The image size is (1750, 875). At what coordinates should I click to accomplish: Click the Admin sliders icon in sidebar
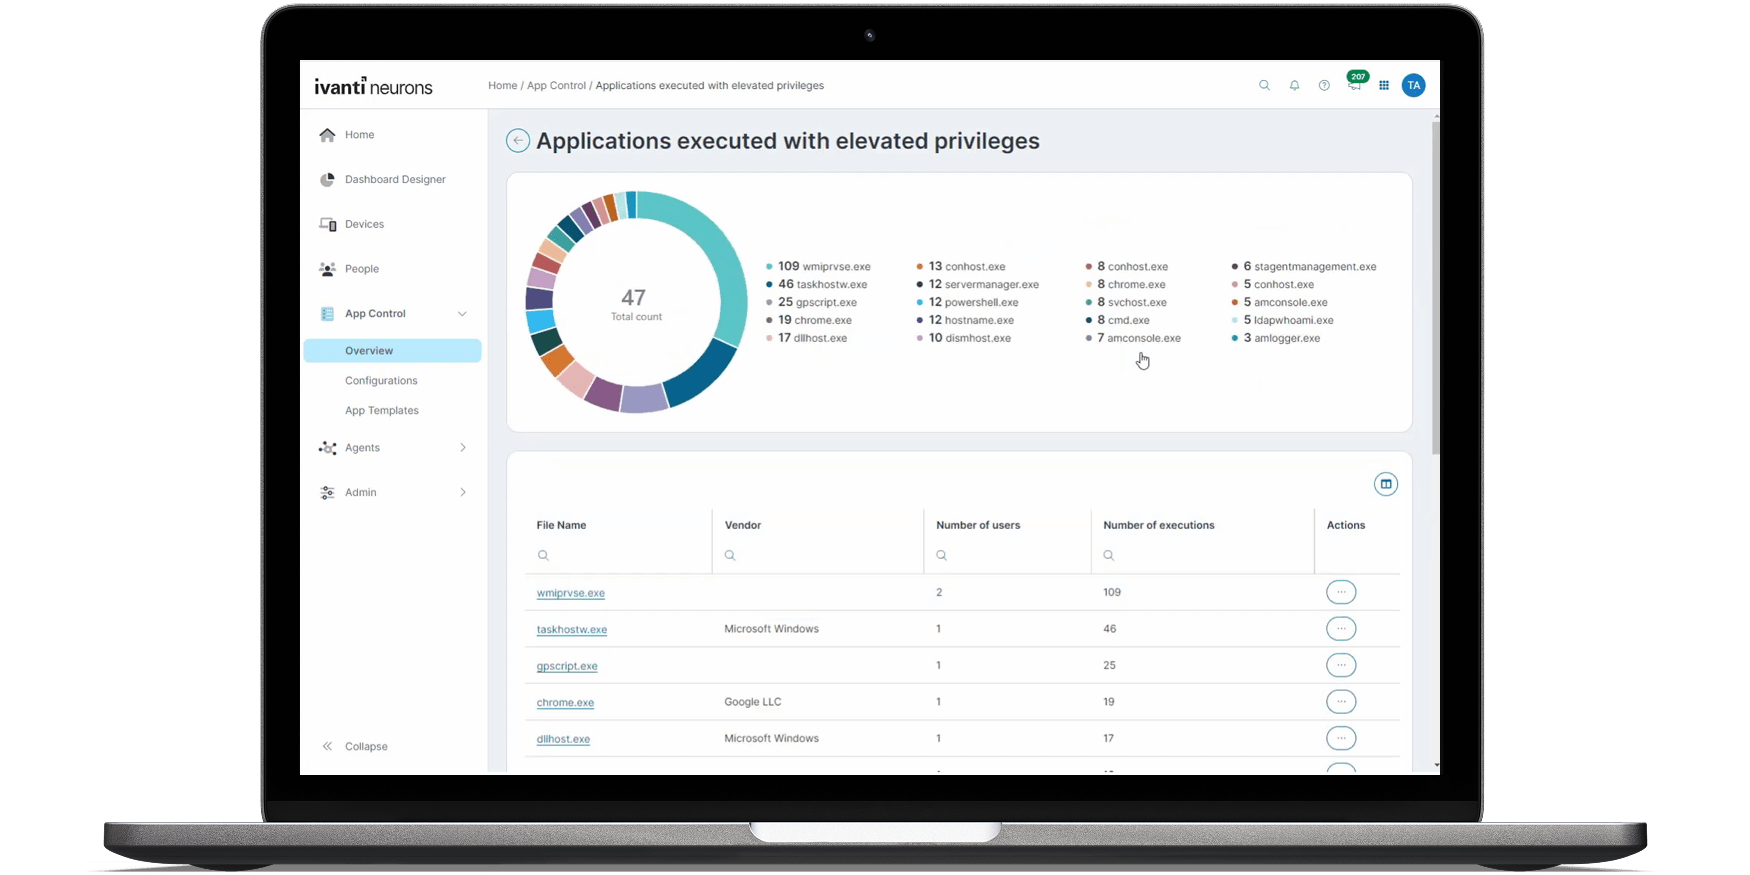(x=327, y=493)
